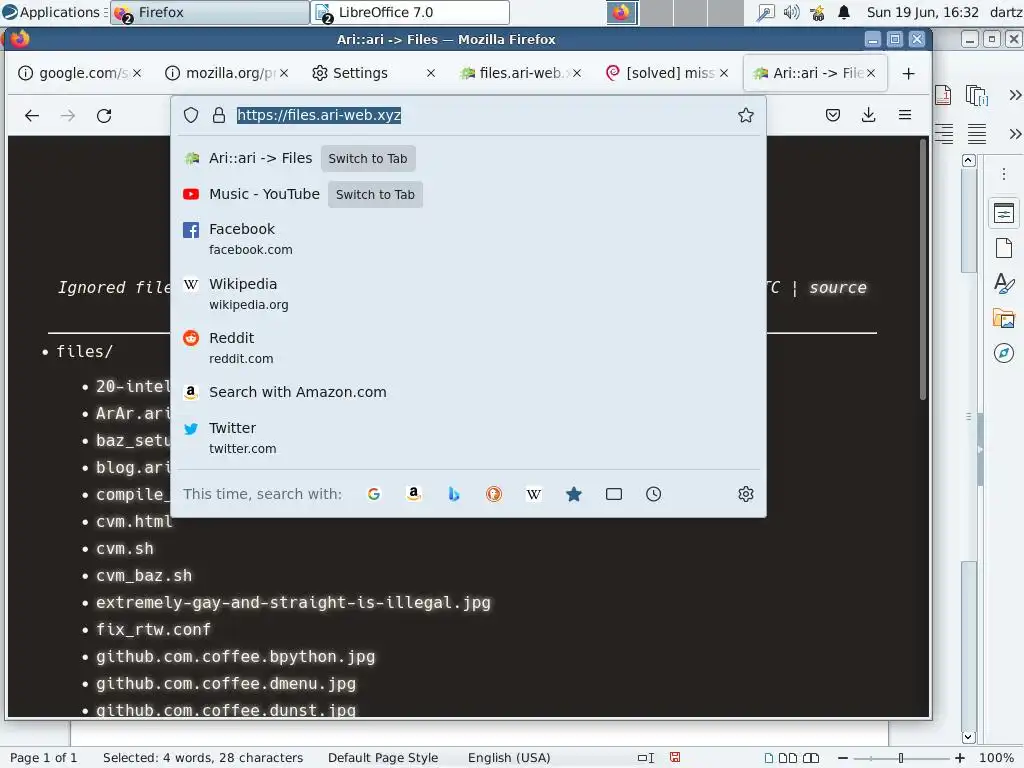Open the Firefox downloads panel icon
This screenshot has width=1024, height=768.
tap(869, 115)
